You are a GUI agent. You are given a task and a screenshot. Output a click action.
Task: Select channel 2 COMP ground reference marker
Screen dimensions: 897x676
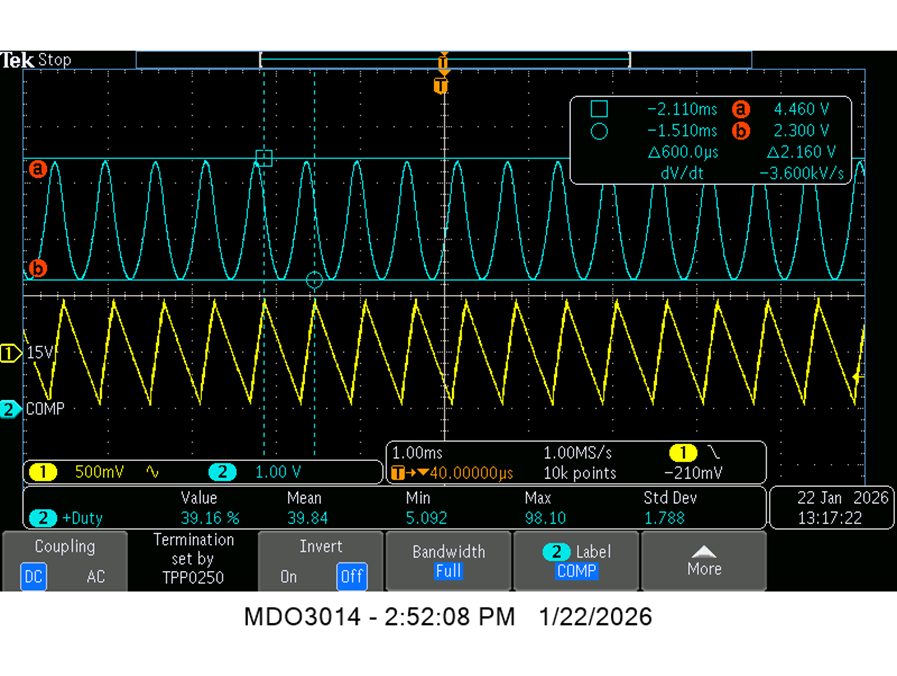(10, 409)
